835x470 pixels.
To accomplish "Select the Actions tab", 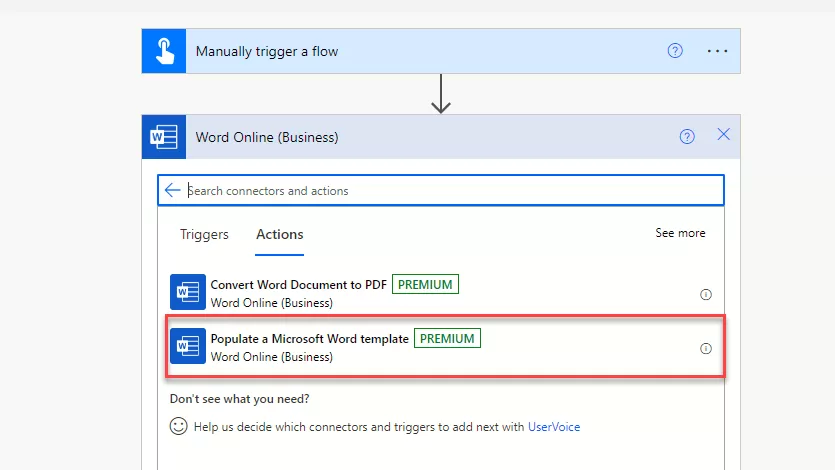I will coord(280,234).
